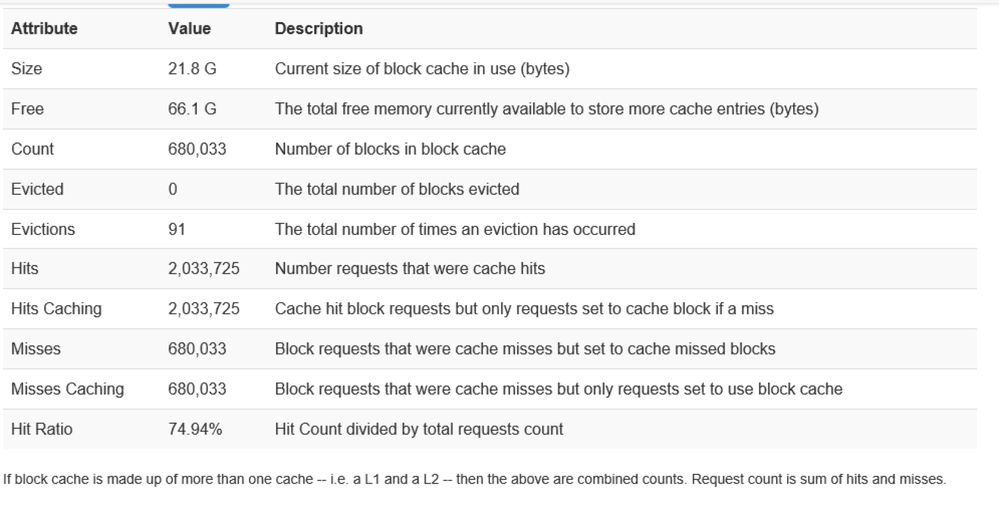
Task: Click the Attribute column header
Action: 44,29
